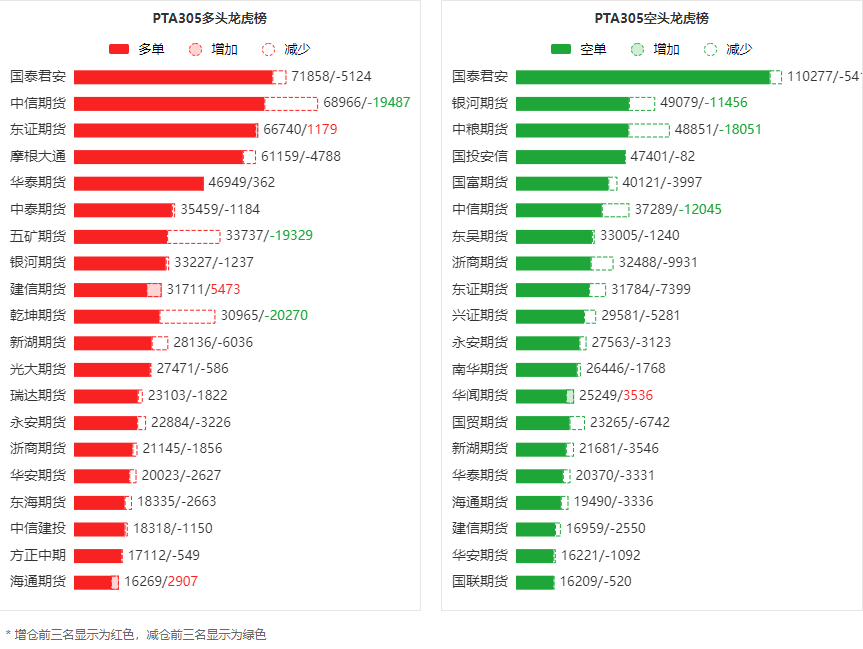The width and height of the screenshot is (863, 649).
Task: Click the 华闻期货 label in short chart
Action: (x=479, y=396)
